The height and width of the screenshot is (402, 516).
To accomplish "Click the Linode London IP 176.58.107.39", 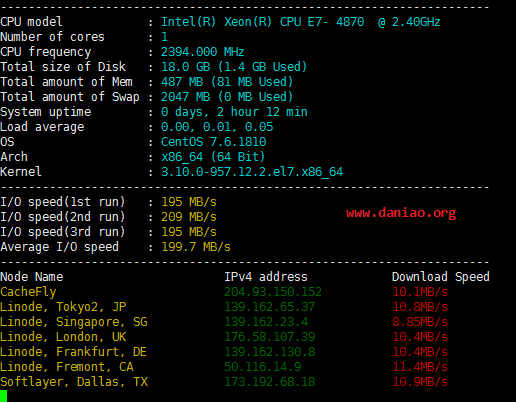I will click(269, 337).
